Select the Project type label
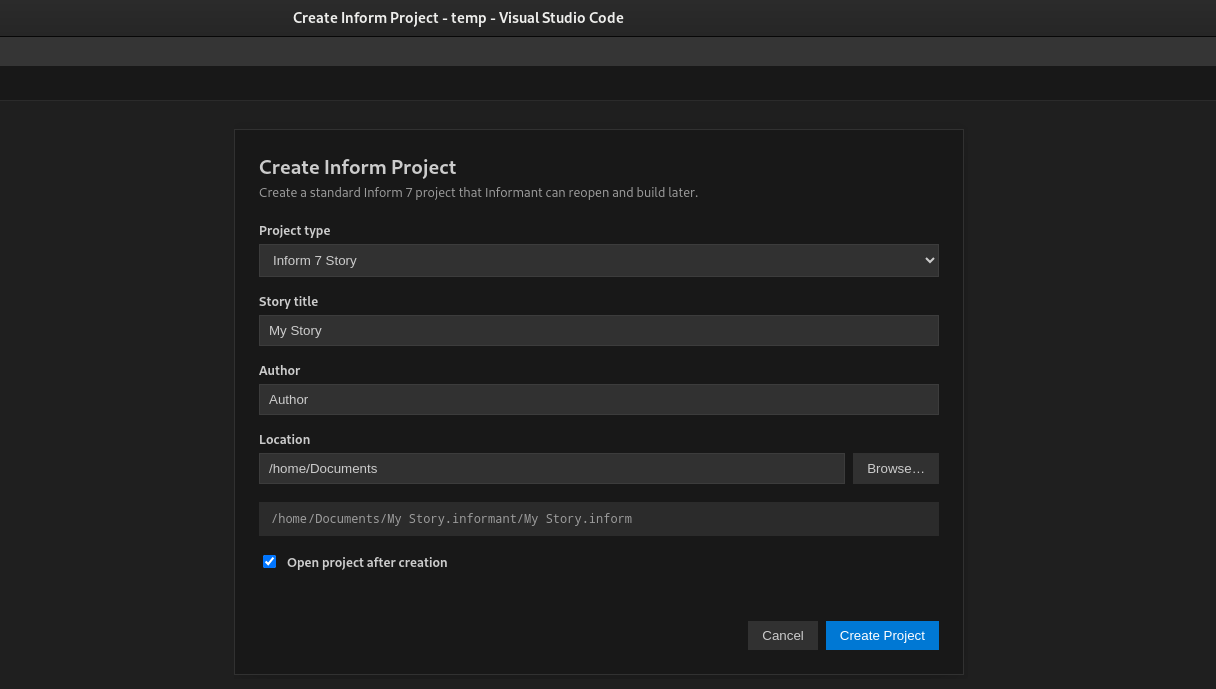Image resolution: width=1216 pixels, height=689 pixels. click(294, 230)
